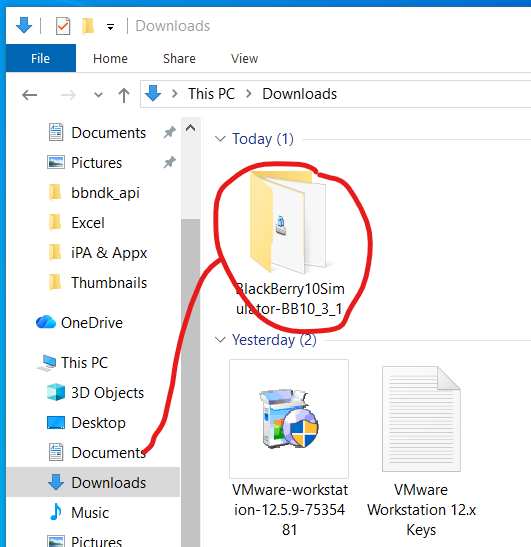Image resolution: width=531 pixels, height=547 pixels.
Task: Collapse the Today (1) group chevron
Action: tap(220, 139)
